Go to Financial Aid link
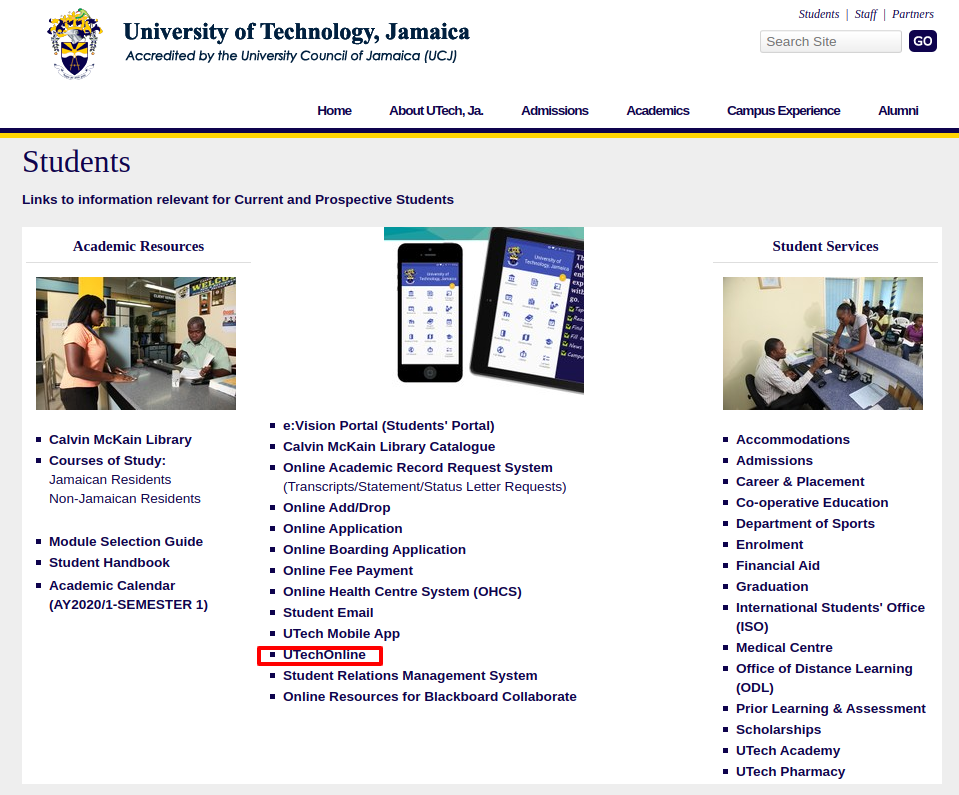This screenshot has width=959, height=795. pyautogui.click(x=777, y=566)
